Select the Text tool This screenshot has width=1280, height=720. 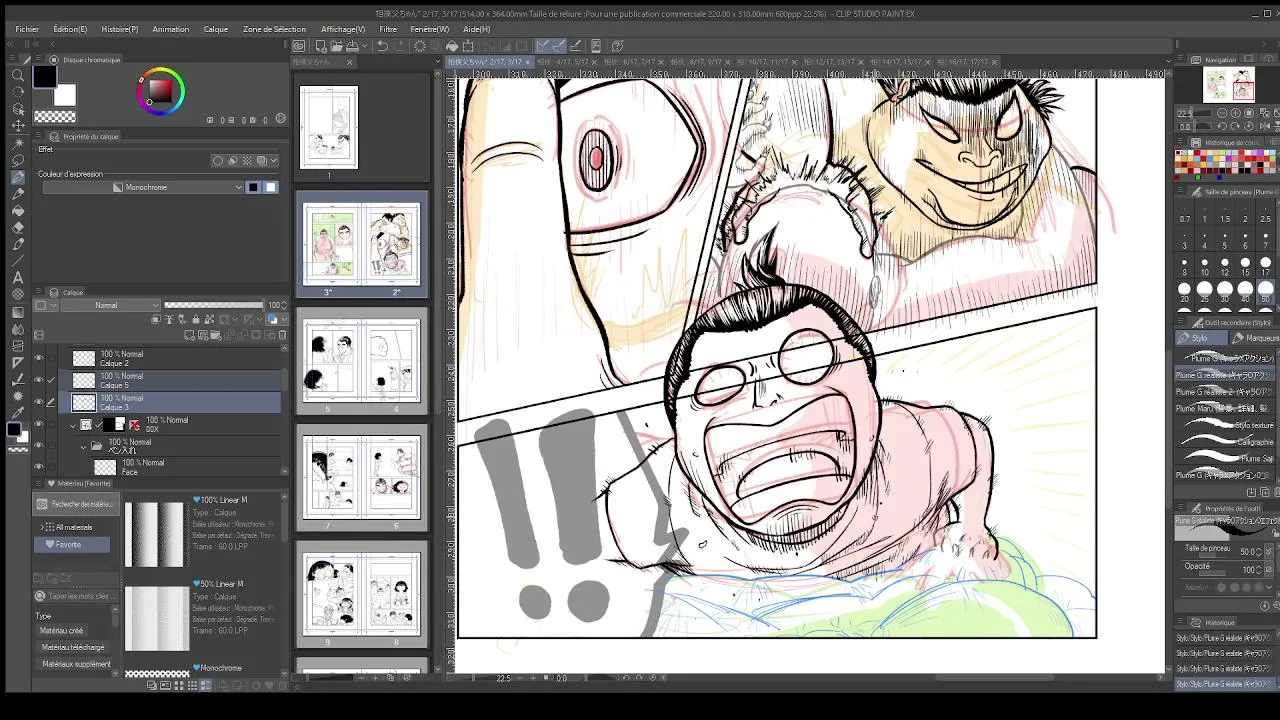pyautogui.click(x=18, y=278)
